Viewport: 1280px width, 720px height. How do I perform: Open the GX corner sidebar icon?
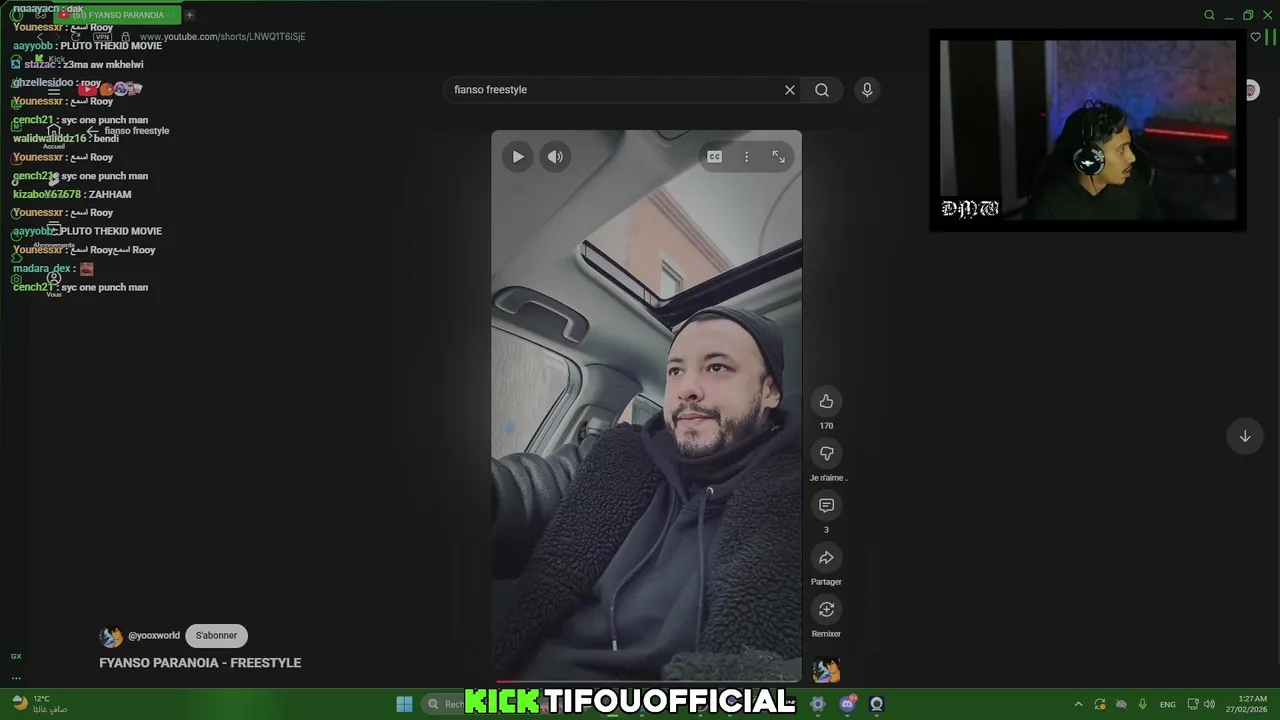[x=16, y=656]
